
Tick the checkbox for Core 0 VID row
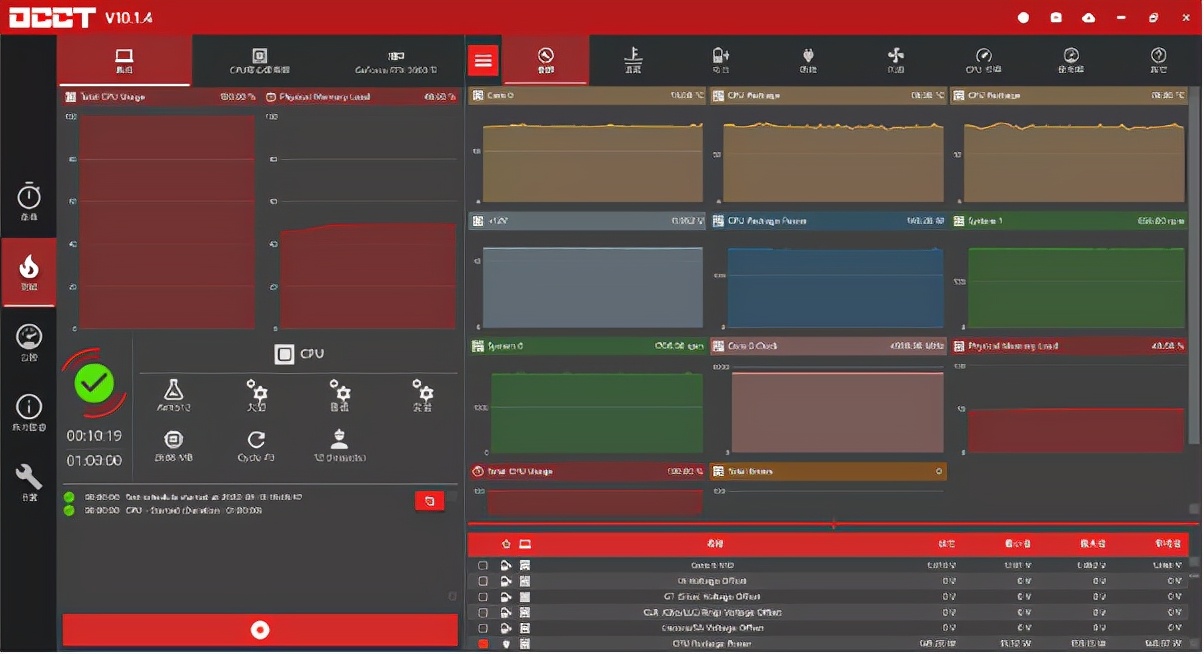(x=483, y=565)
